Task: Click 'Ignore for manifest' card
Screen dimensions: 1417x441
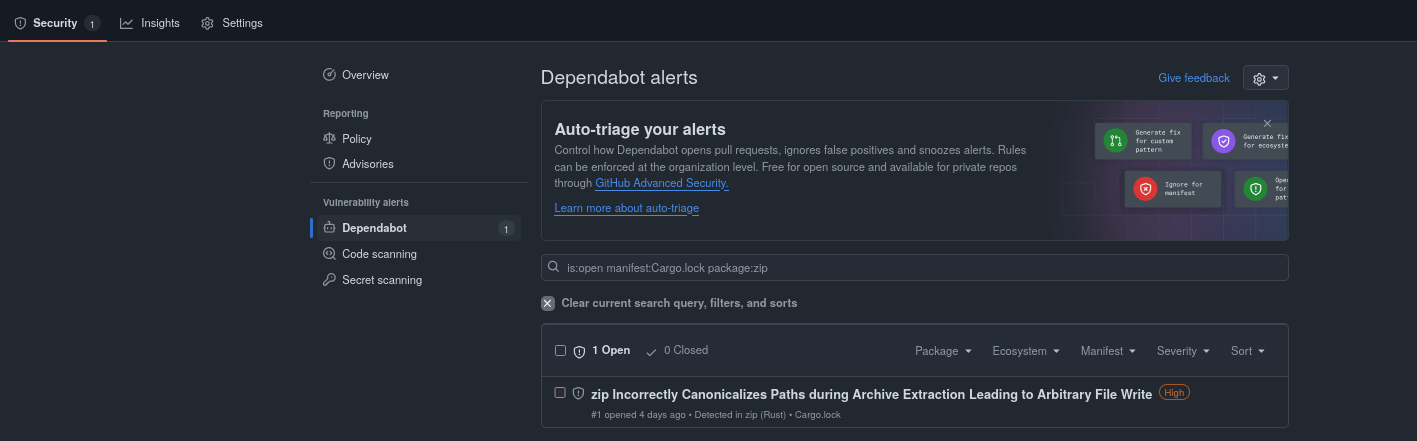Action: pos(1173,188)
